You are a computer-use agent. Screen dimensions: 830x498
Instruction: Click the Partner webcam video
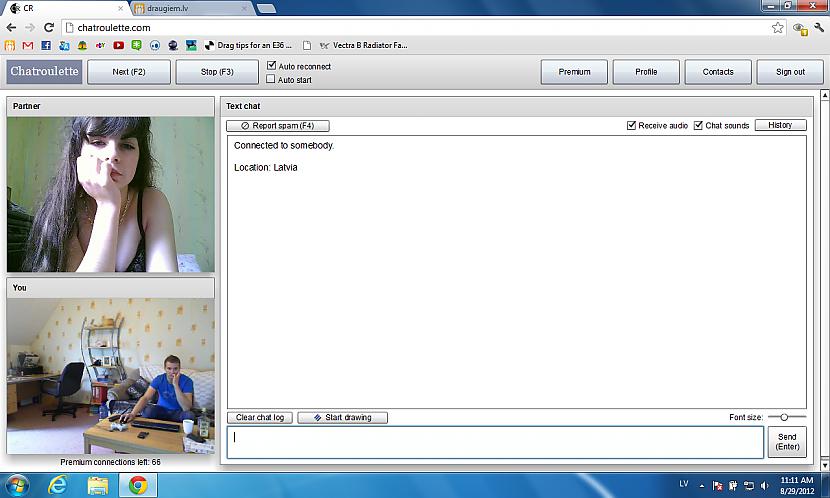[x=111, y=194]
